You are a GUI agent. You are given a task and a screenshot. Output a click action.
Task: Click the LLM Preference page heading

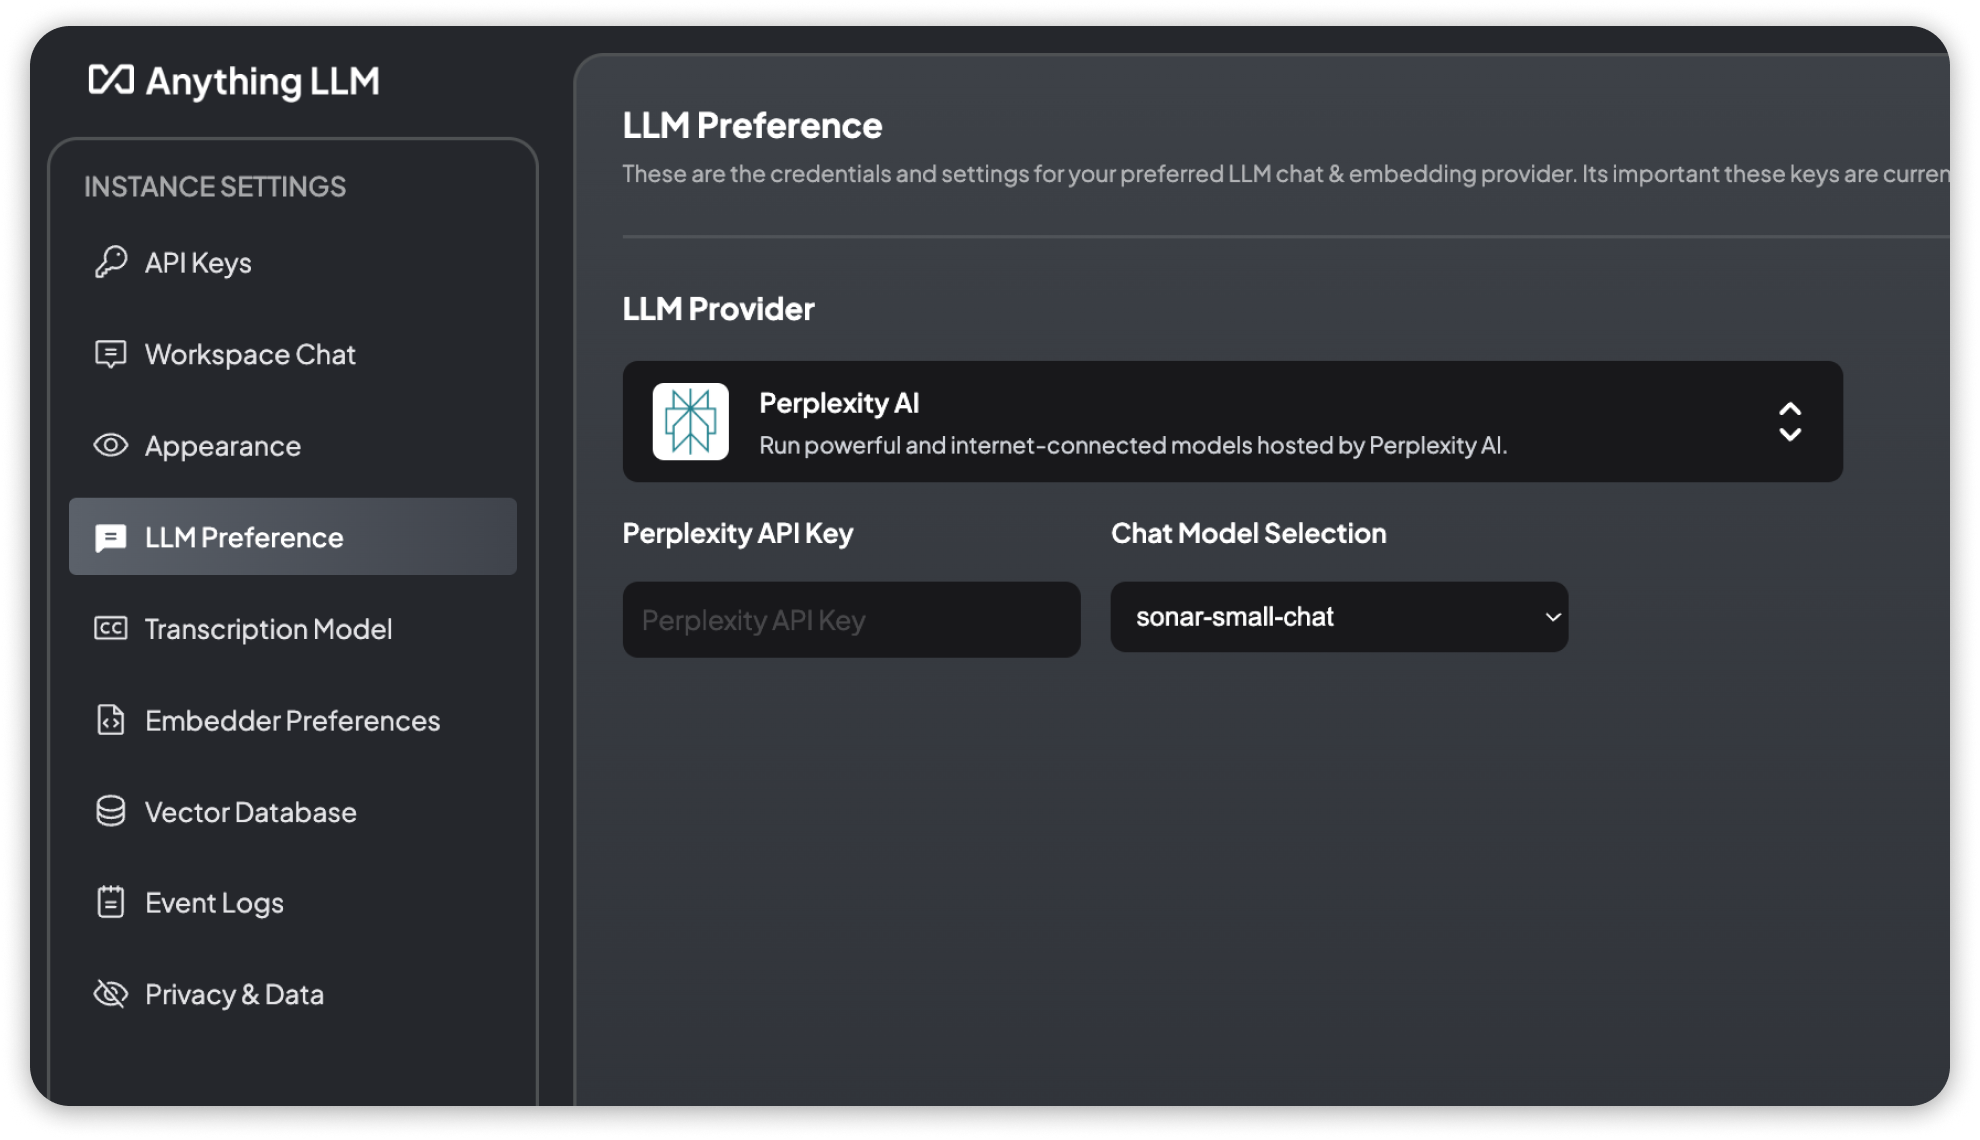point(752,125)
